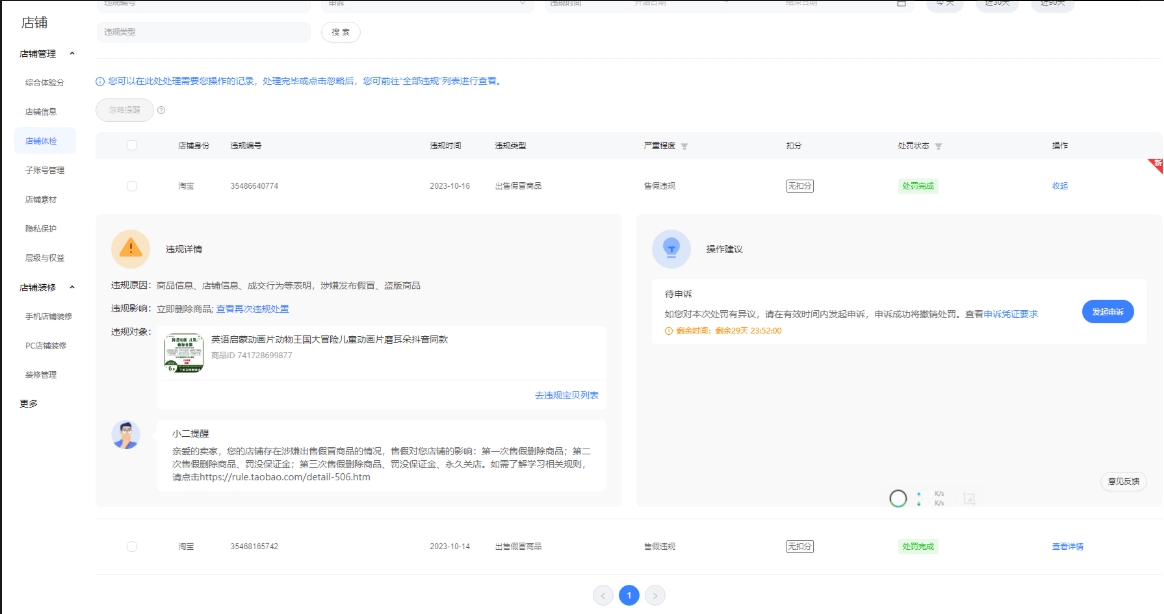
Task: Open 子账号管理 in the sidebar
Action: coord(44,170)
